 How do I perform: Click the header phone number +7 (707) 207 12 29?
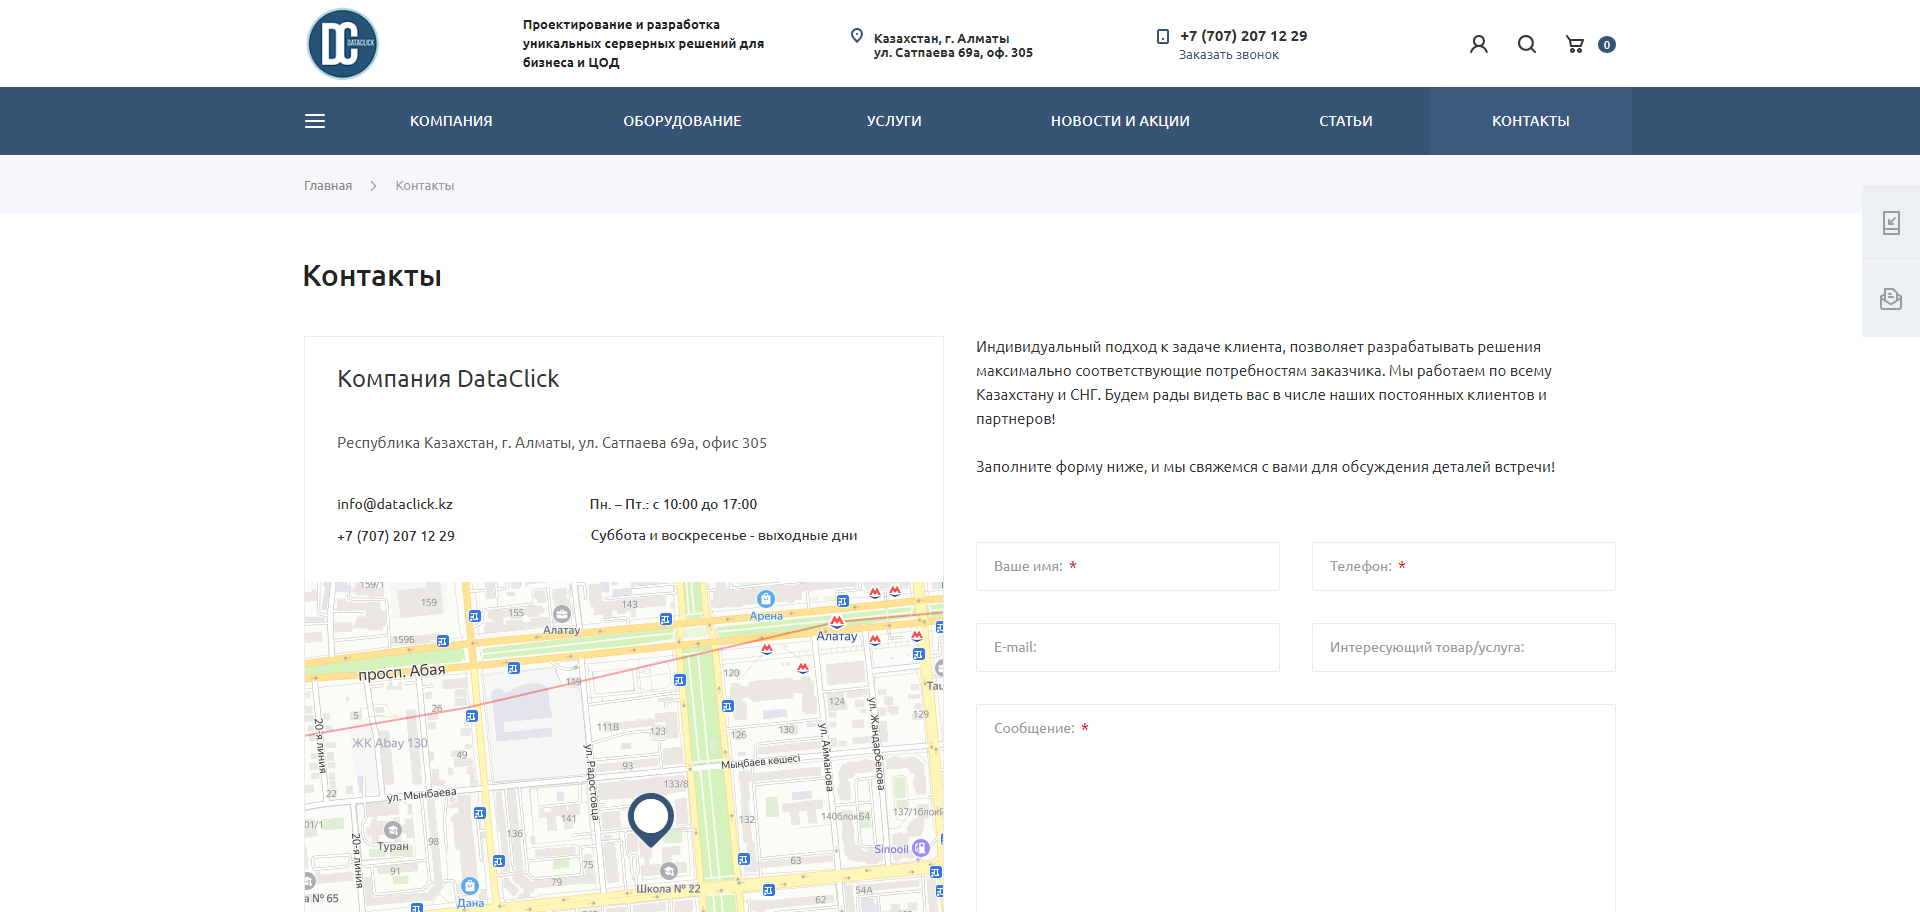(1243, 36)
